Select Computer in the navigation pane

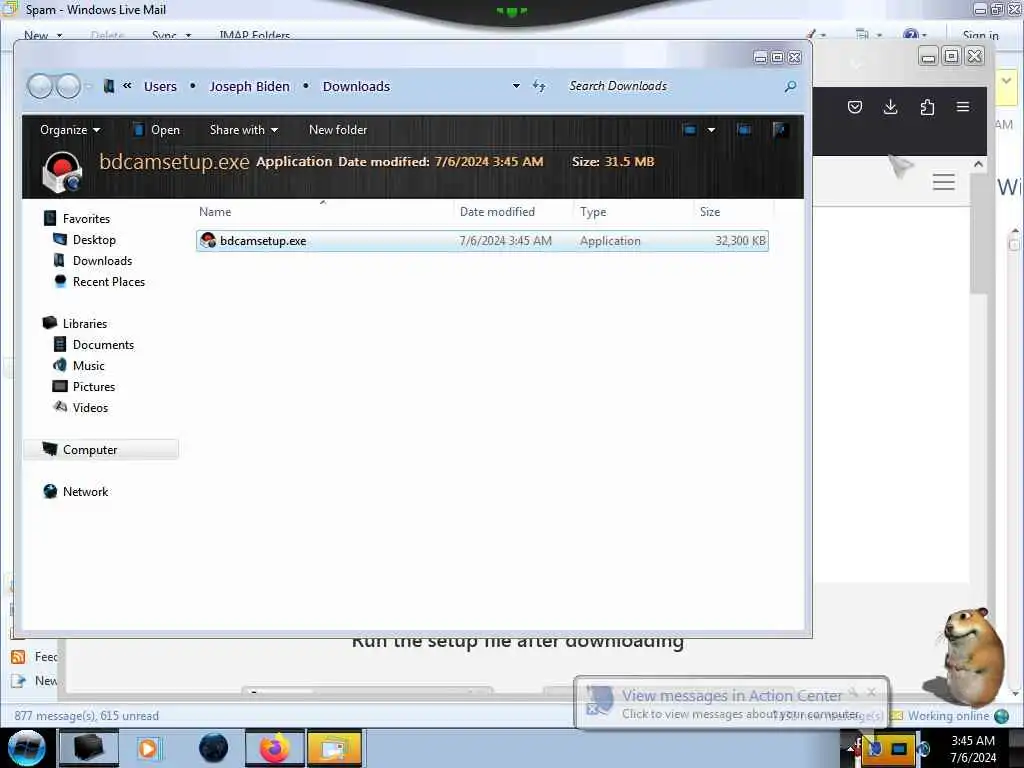point(101,449)
